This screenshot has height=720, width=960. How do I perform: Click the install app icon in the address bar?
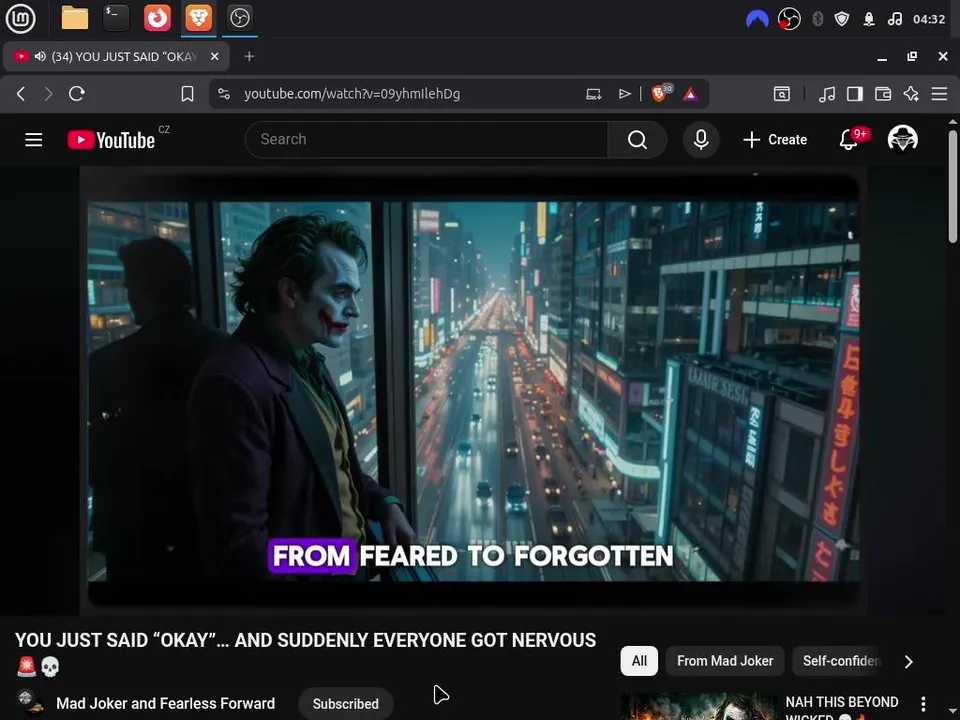pos(593,94)
